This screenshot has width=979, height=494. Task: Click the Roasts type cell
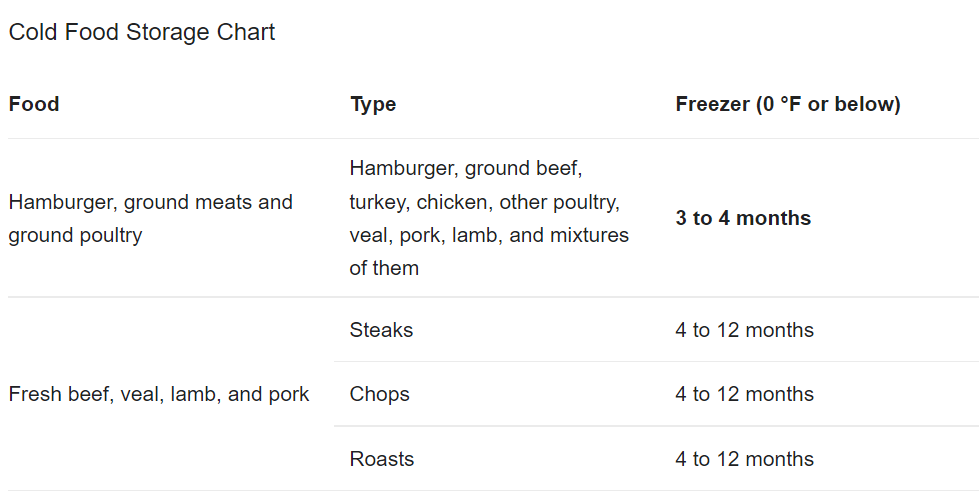coord(381,459)
